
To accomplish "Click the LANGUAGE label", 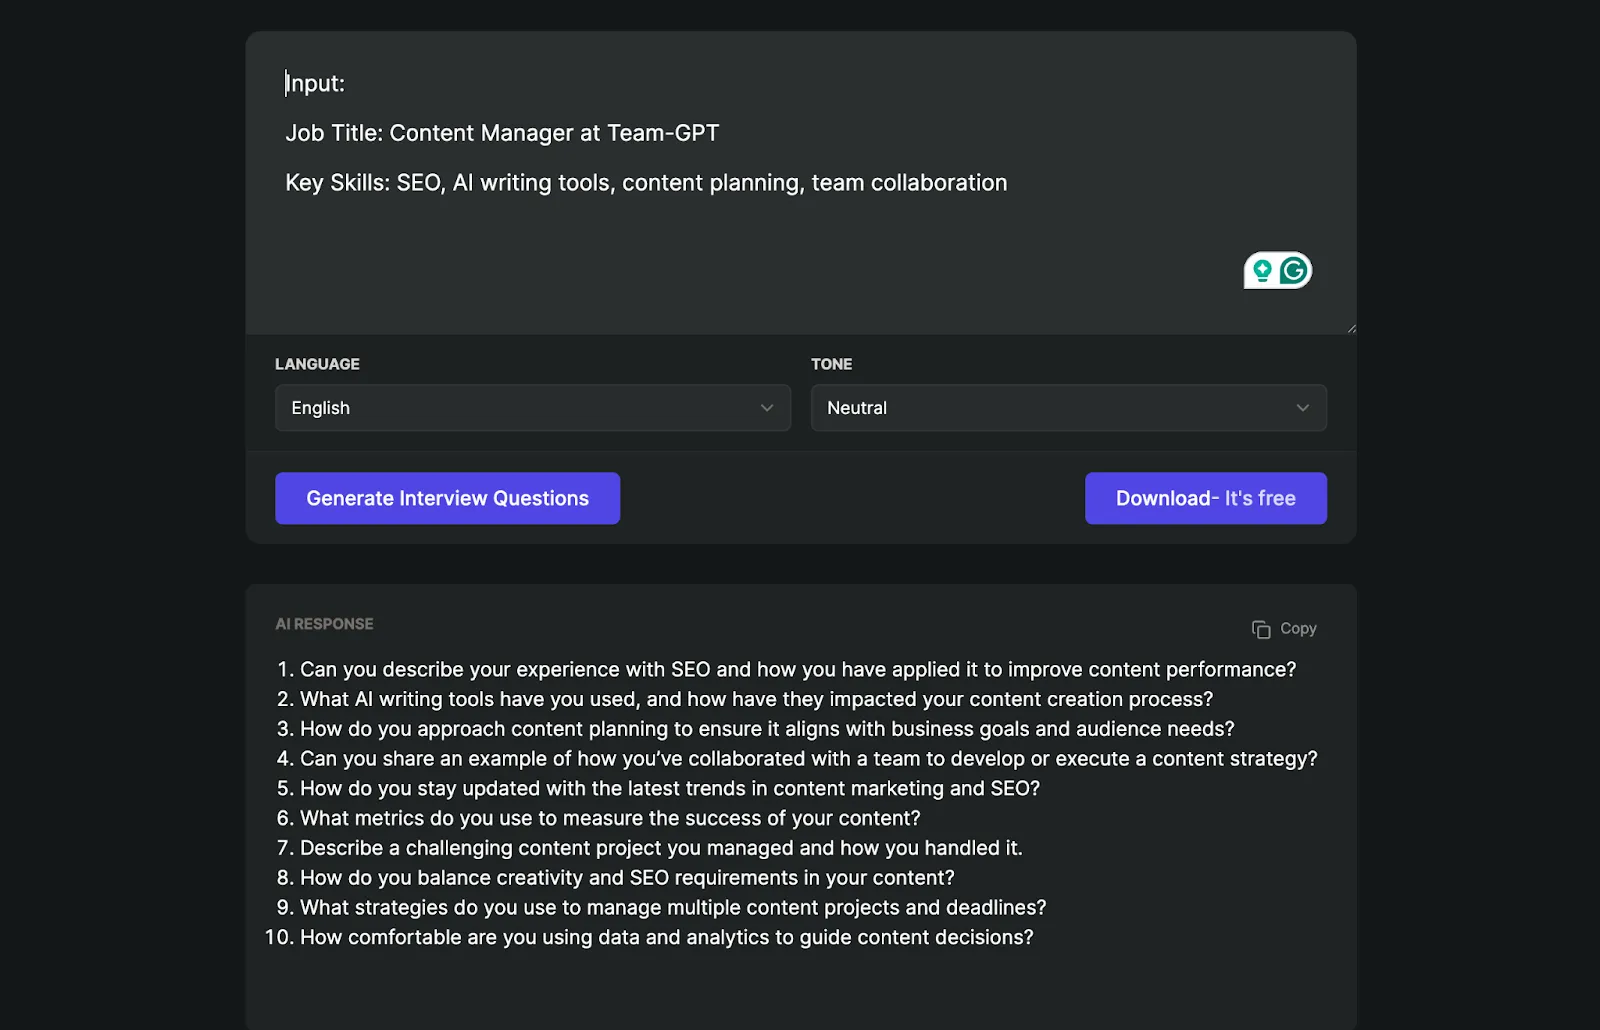I will coord(317,364).
